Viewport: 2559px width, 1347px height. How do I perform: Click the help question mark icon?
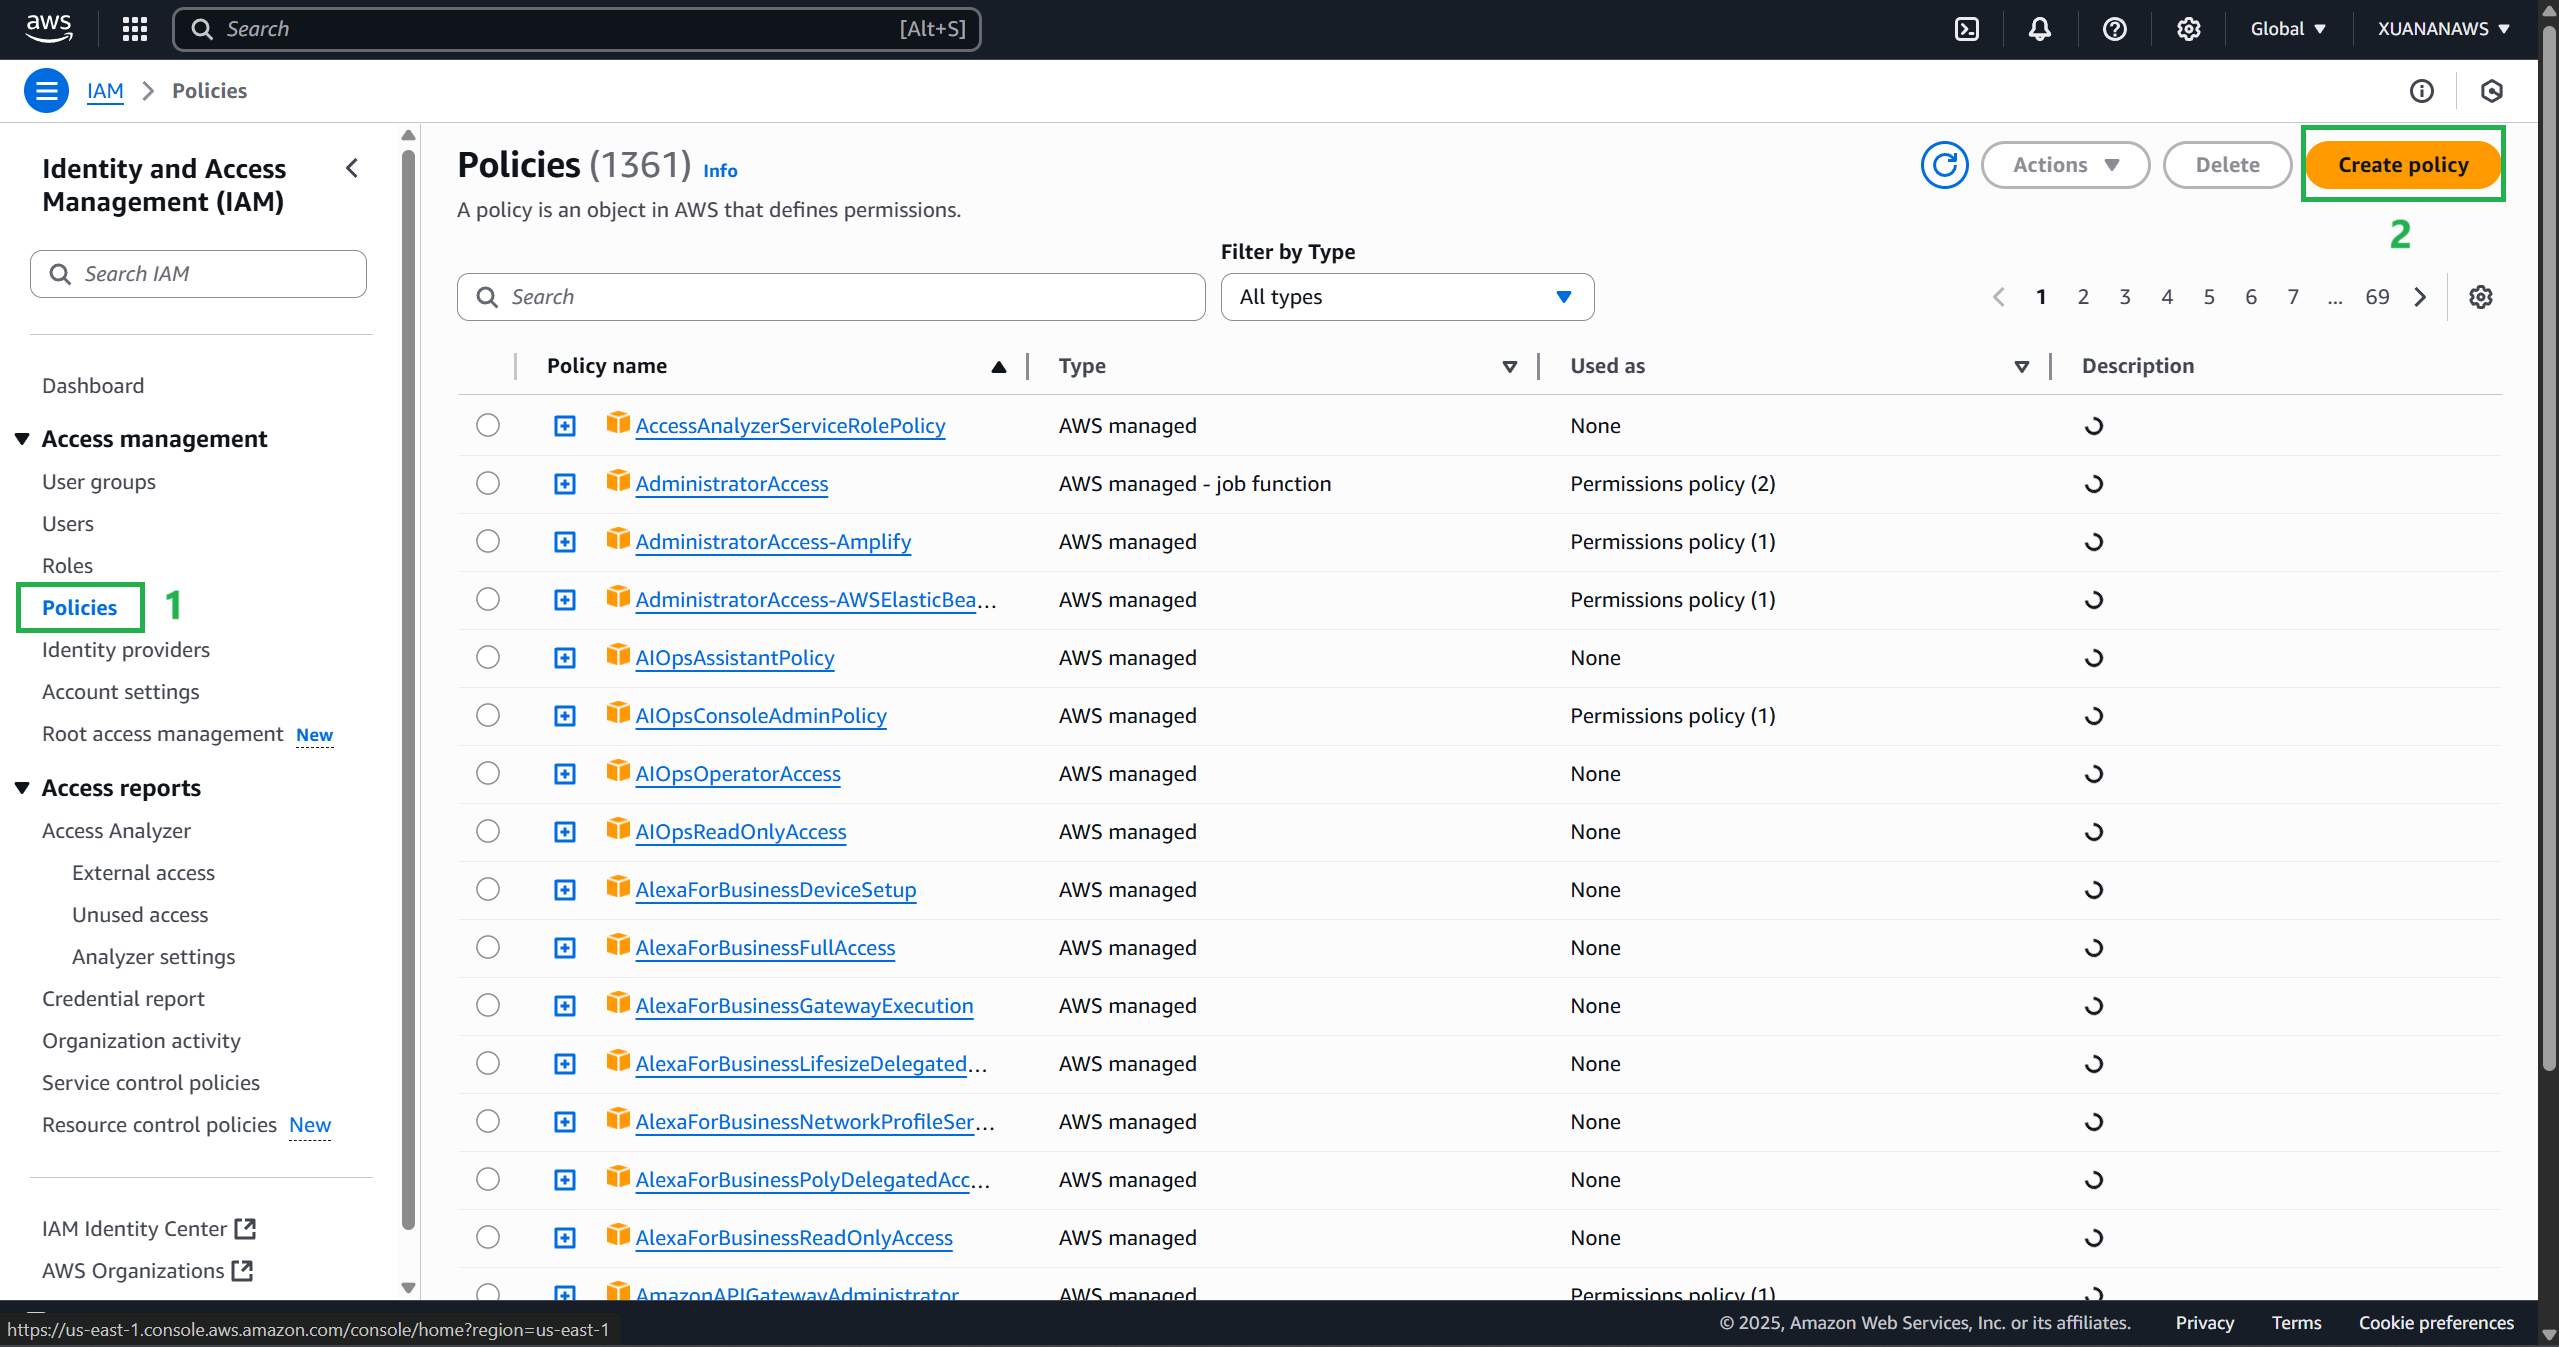(x=2114, y=29)
